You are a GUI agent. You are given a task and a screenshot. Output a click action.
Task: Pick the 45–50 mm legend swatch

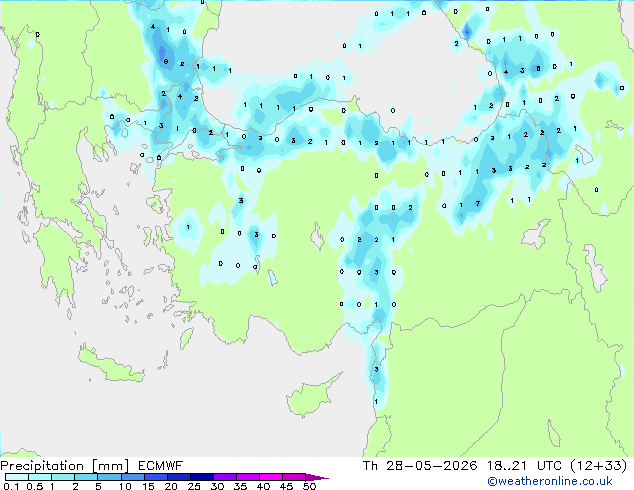294,477
